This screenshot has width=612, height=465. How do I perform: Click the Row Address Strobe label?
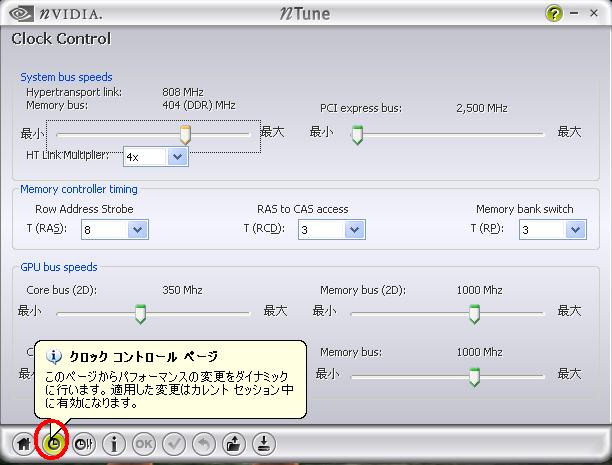(84, 209)
